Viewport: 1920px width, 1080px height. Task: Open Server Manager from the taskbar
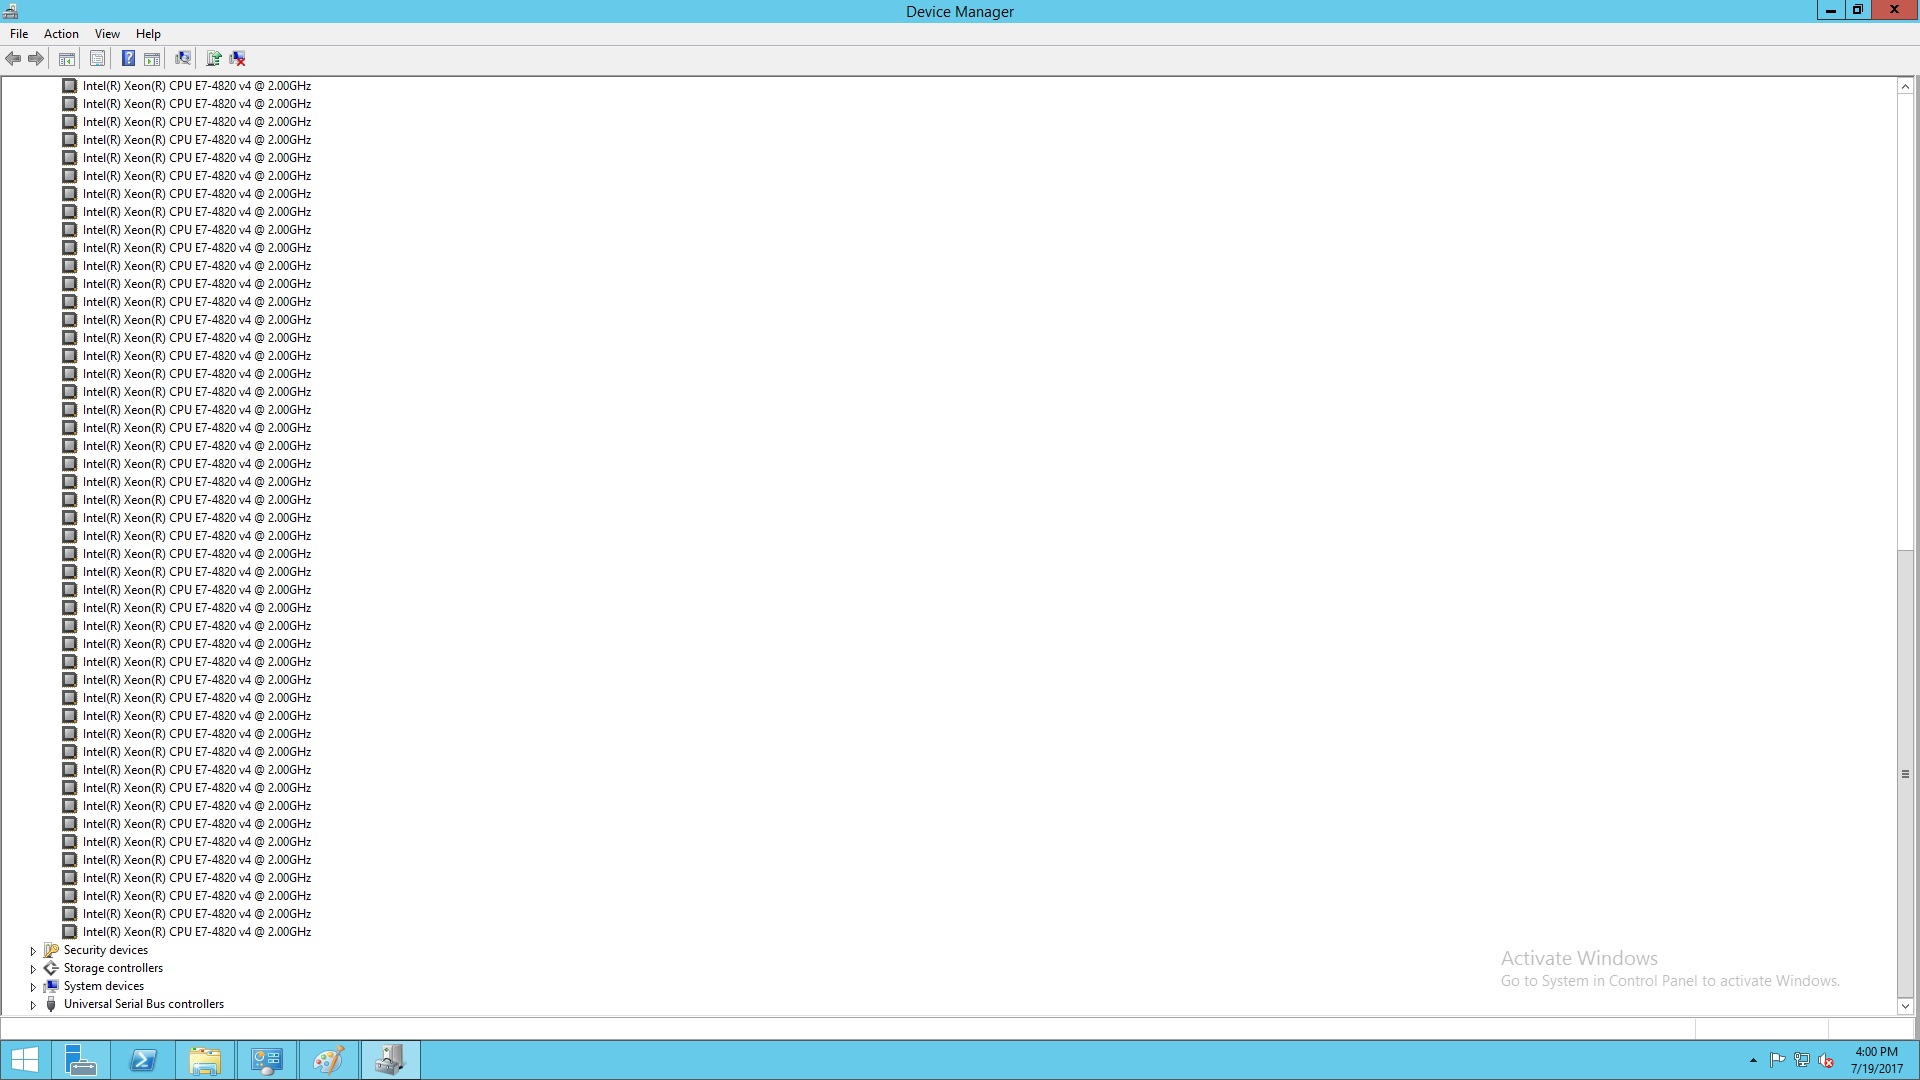click(80, 1060)
